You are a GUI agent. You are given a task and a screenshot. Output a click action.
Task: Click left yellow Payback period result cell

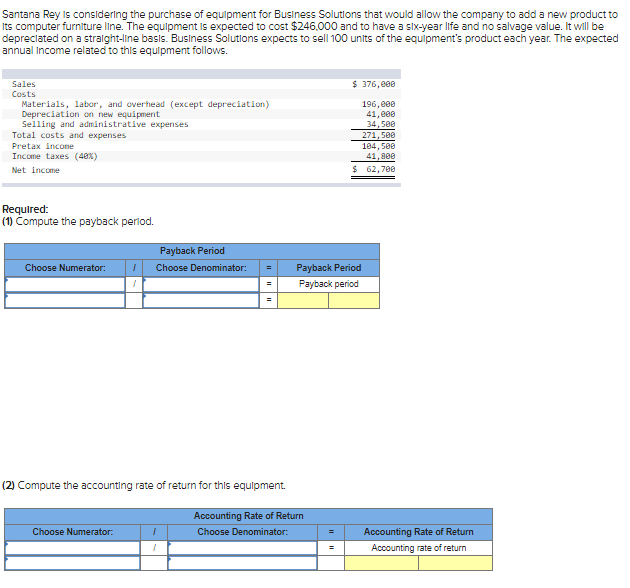coord(303,301)
